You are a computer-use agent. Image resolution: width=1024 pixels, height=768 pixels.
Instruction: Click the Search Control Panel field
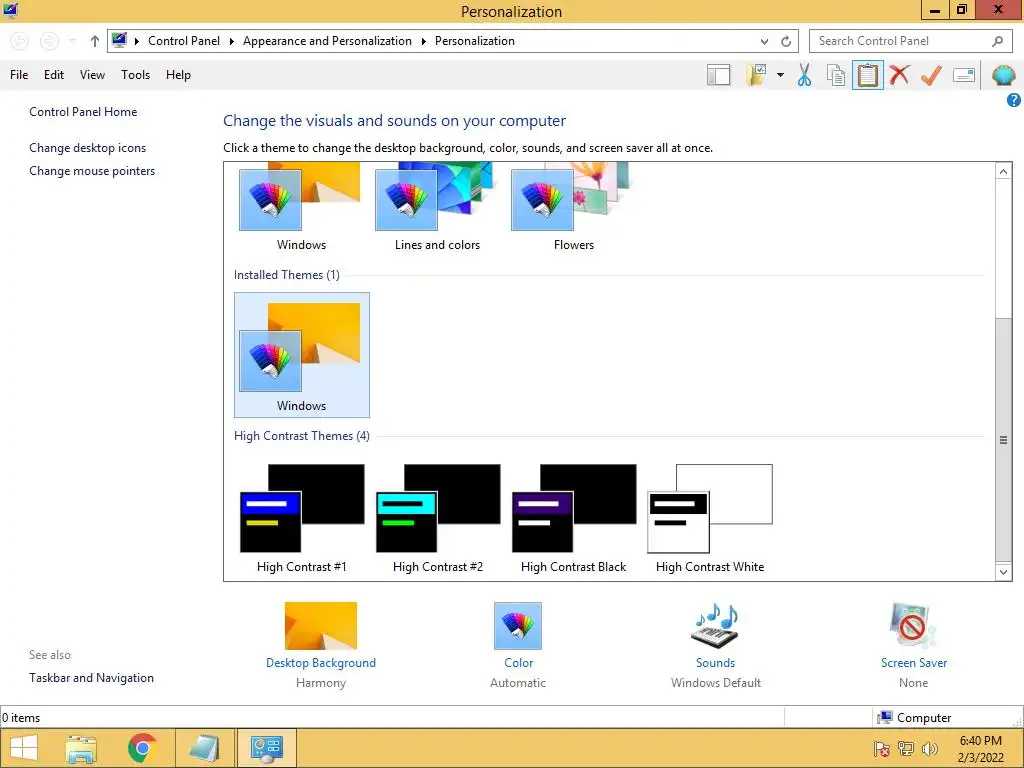912,40
